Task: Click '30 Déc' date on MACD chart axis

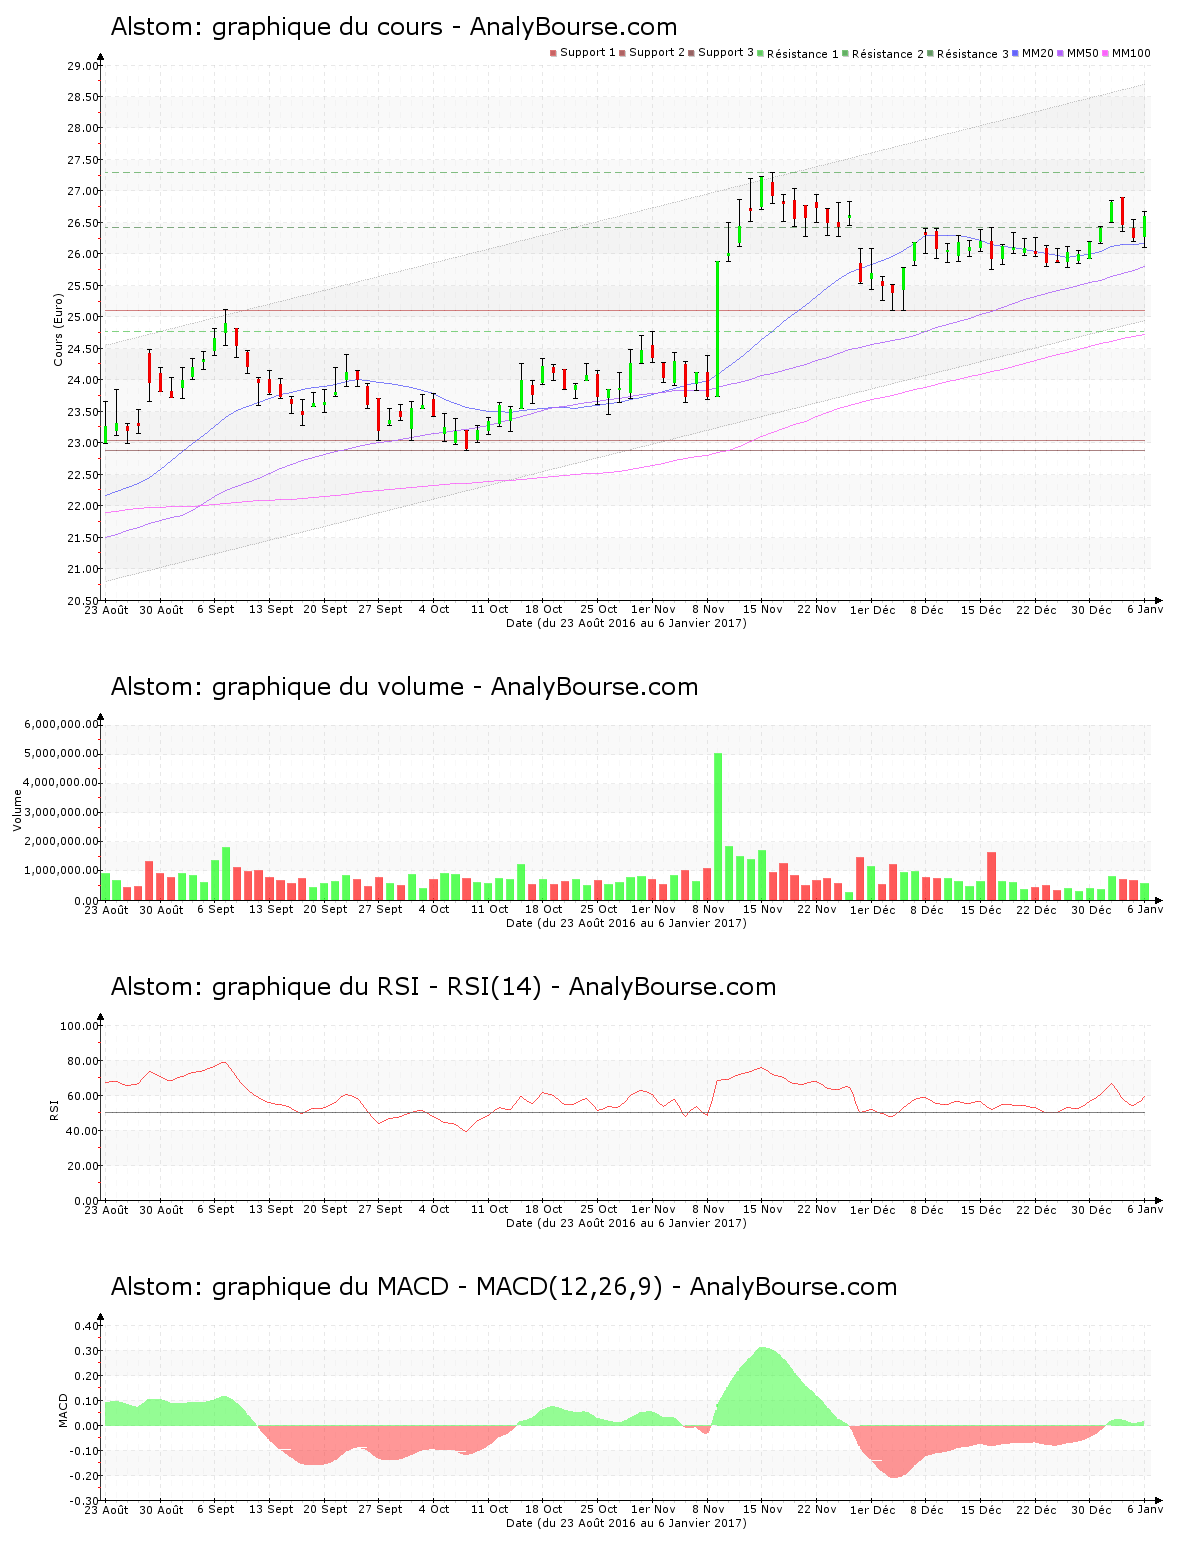Action: (x=1091, y=1509)
